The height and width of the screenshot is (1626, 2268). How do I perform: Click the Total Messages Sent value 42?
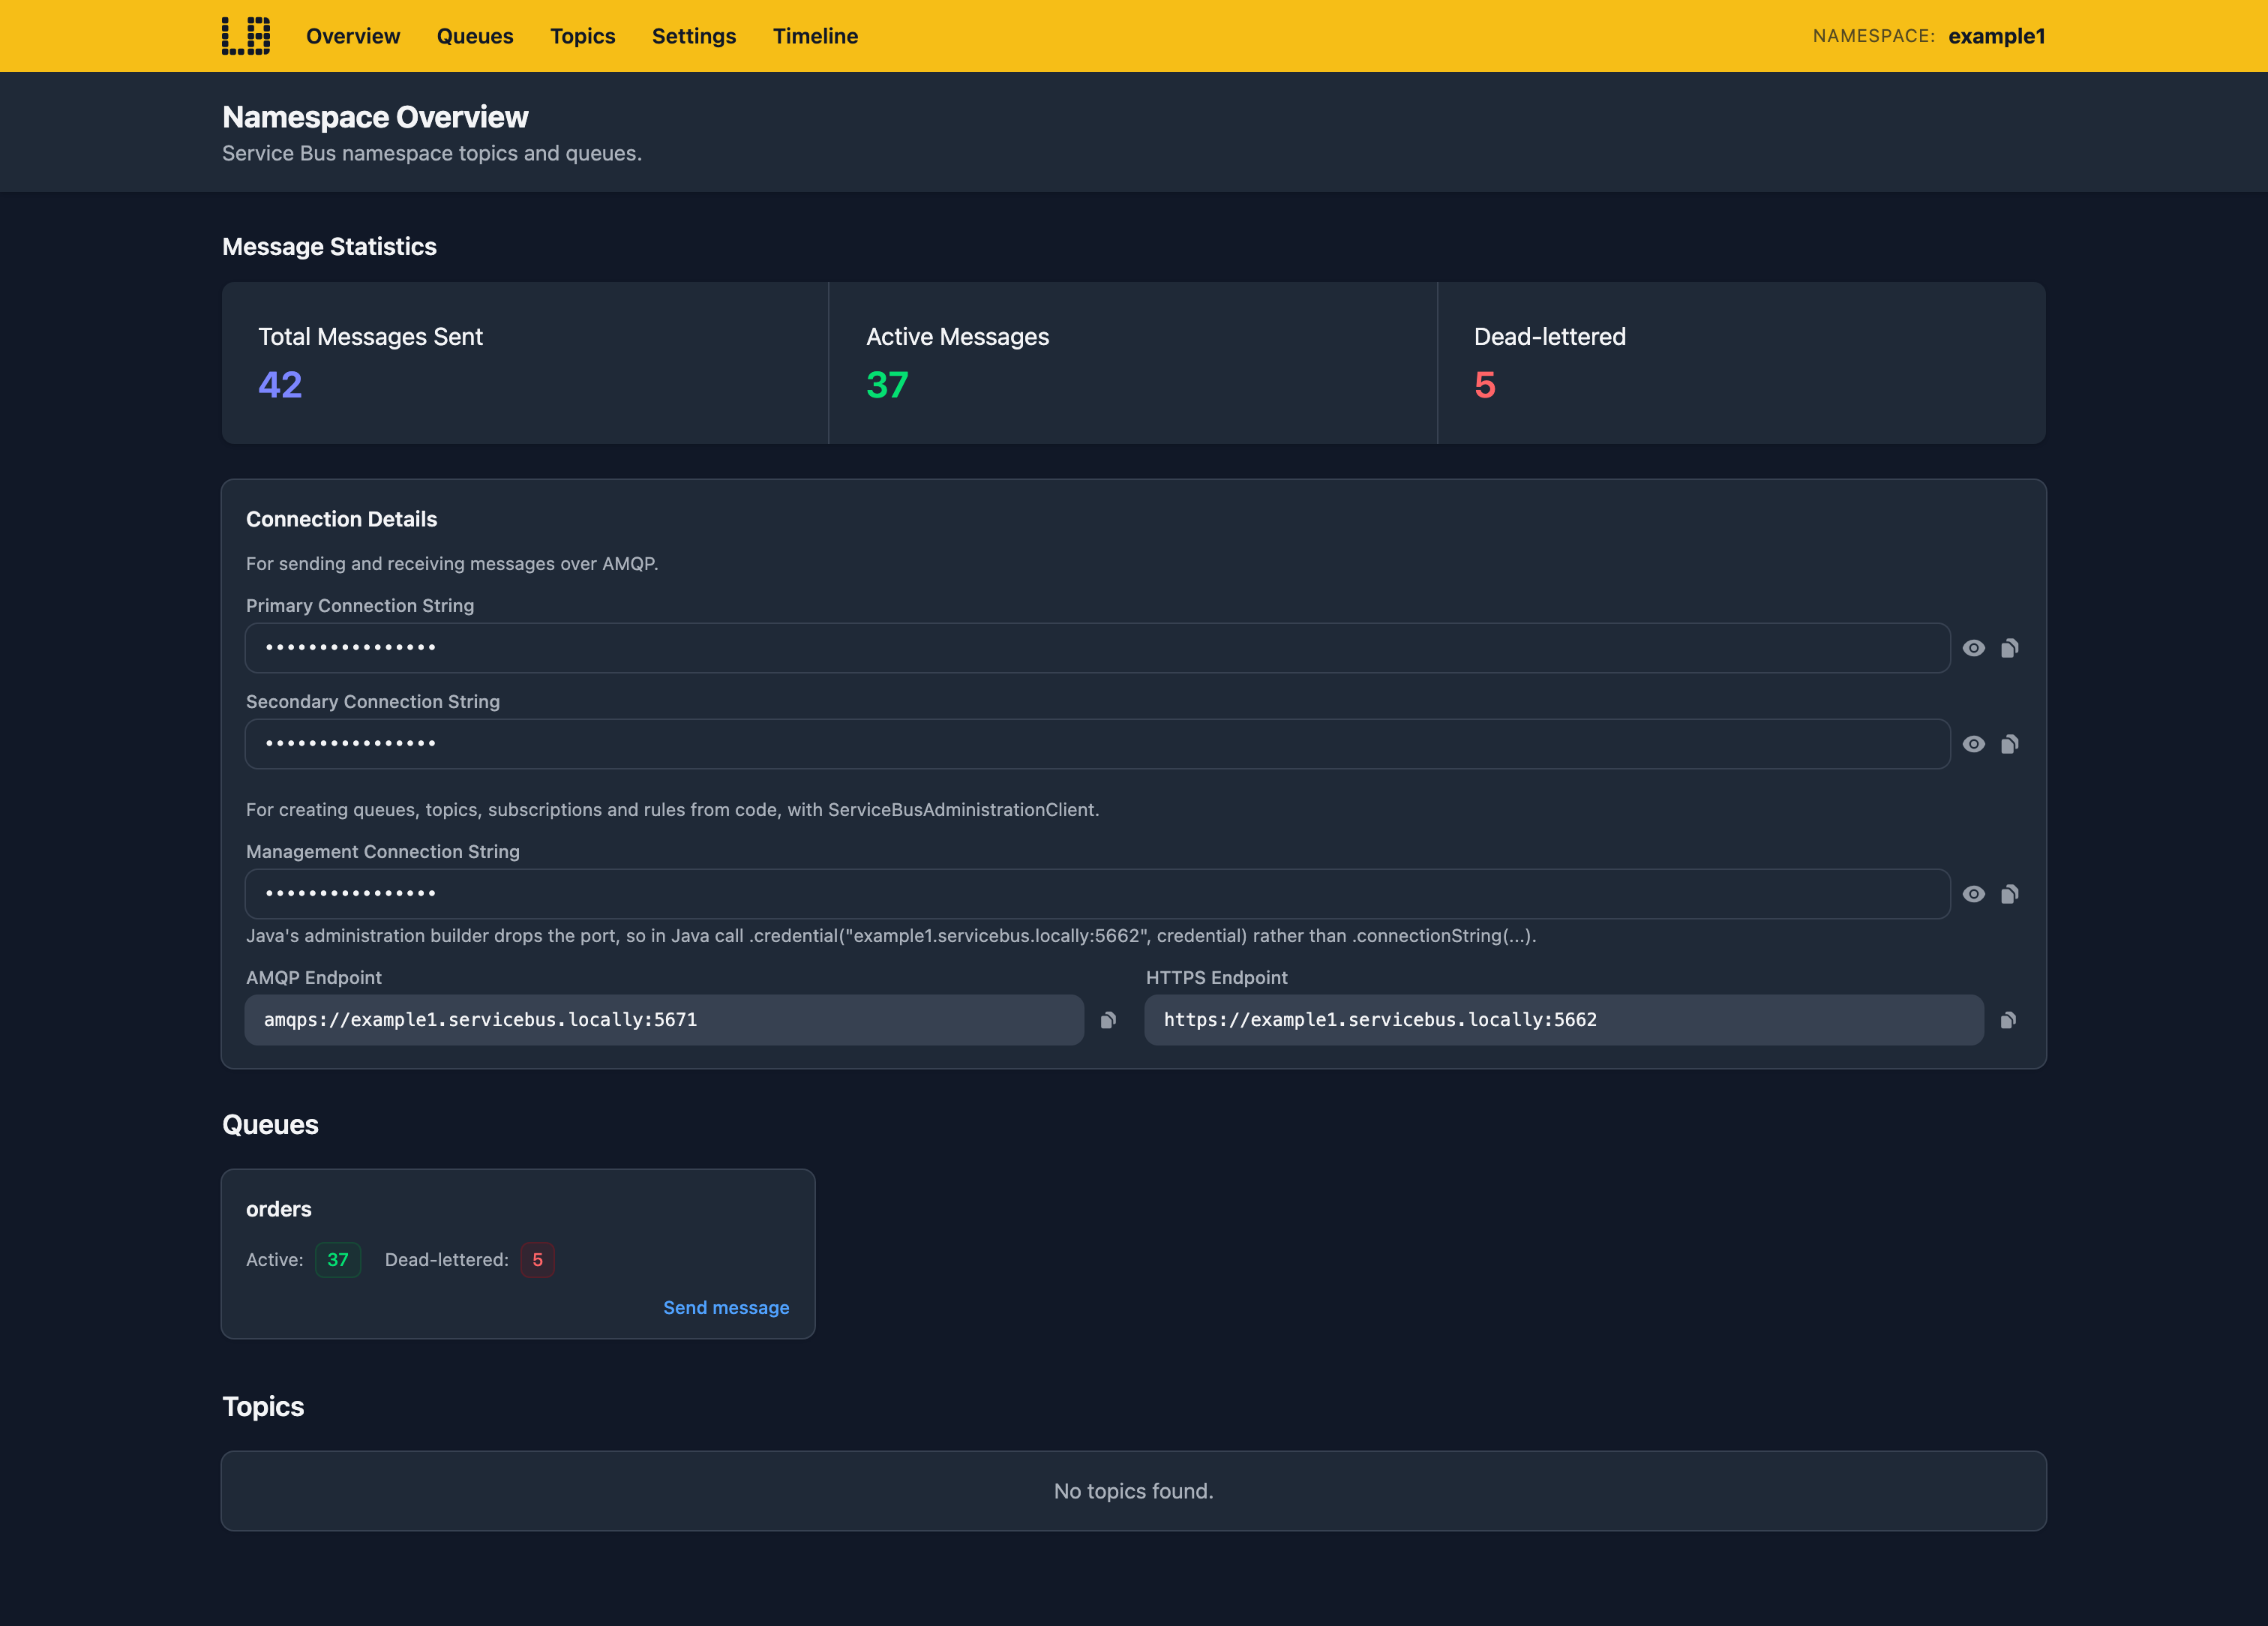click(280, 385)
